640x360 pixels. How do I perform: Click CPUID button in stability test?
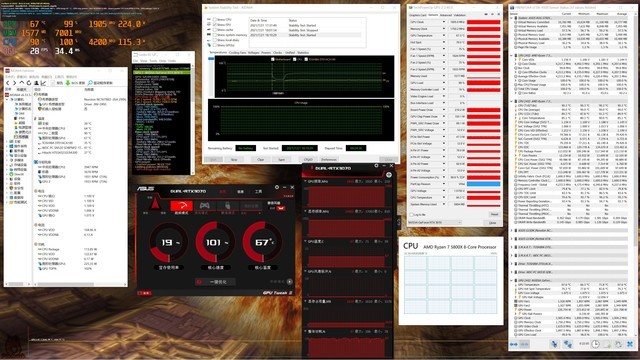pyautogui.click(x=308, y=160)
